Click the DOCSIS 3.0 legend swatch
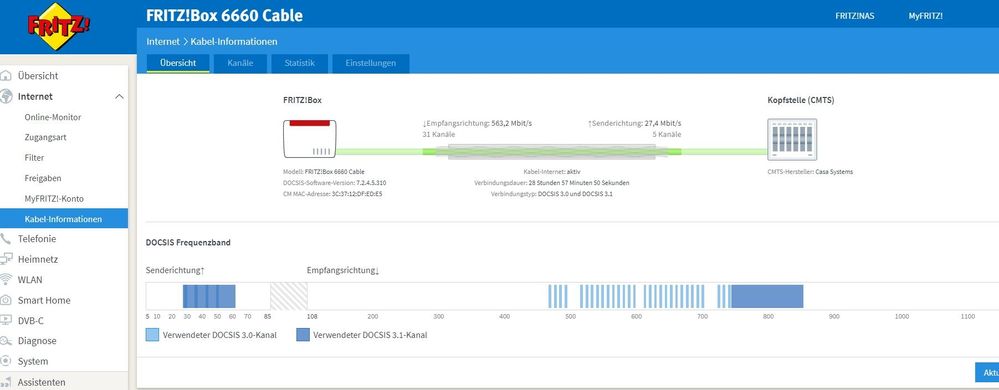 click(152, 335)
